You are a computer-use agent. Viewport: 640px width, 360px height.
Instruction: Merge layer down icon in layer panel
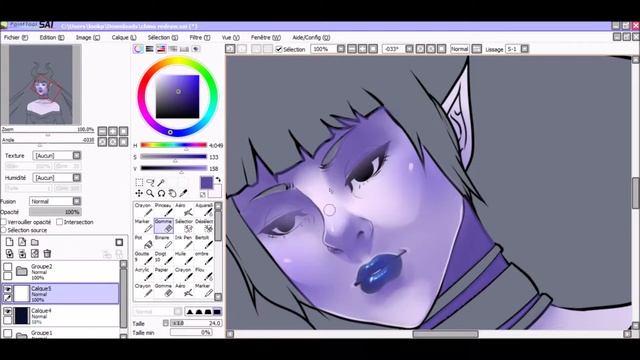click(x=22, y=253)
